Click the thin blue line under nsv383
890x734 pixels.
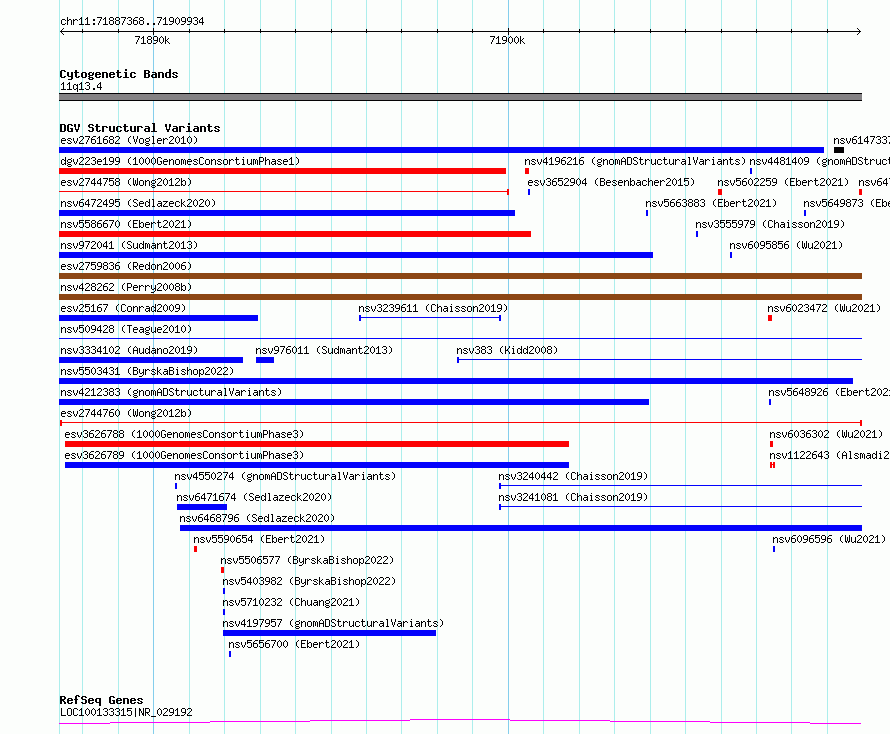click(x=660, y=360)
